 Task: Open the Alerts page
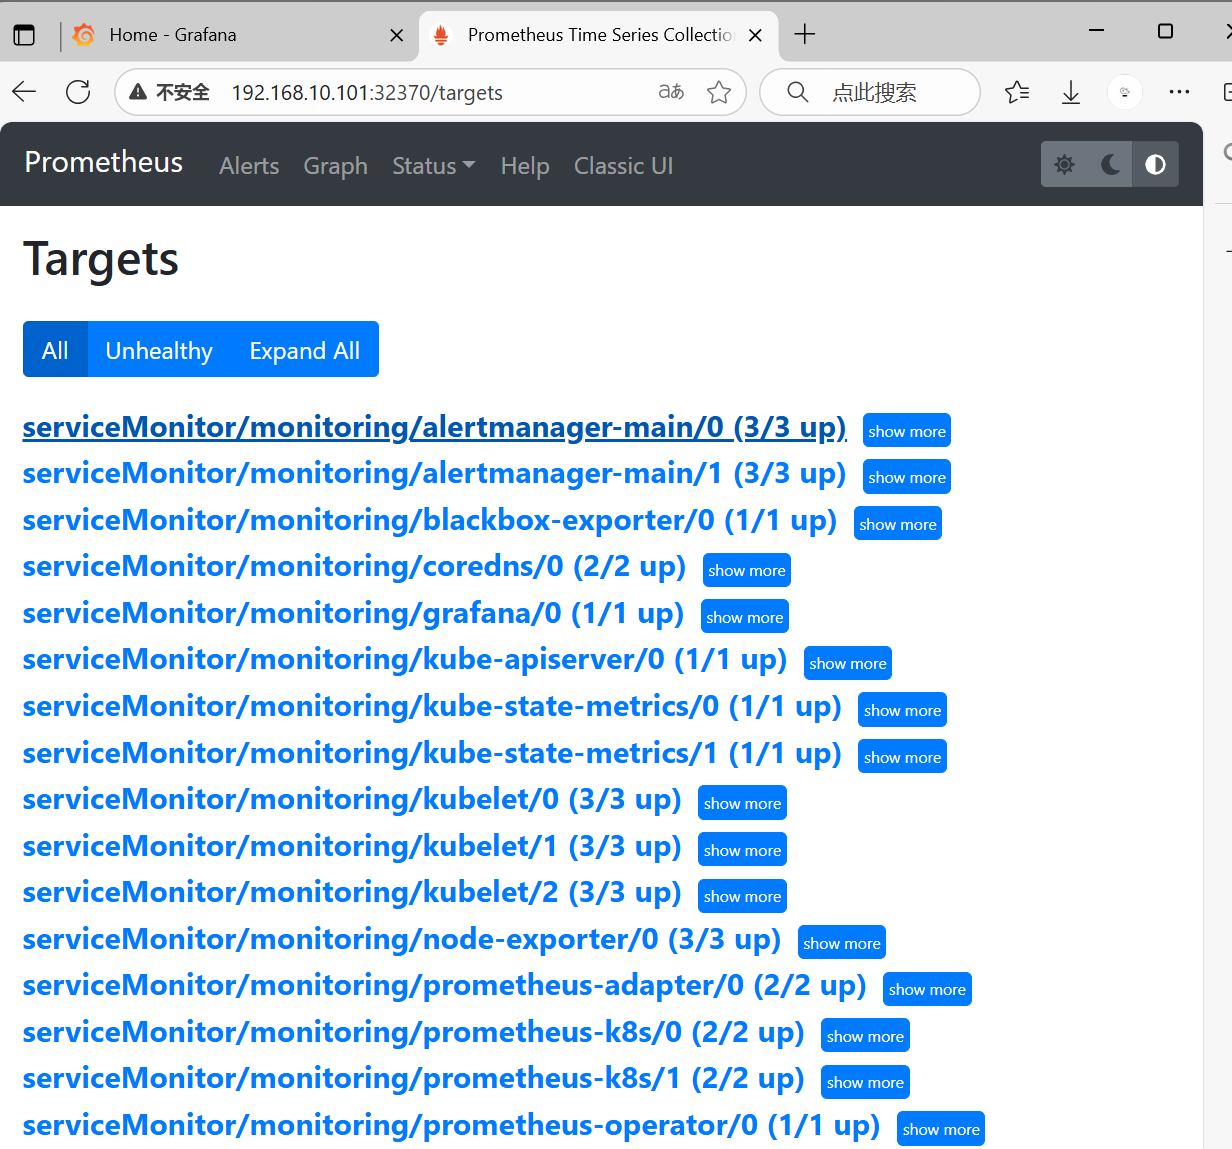(249, 166)
